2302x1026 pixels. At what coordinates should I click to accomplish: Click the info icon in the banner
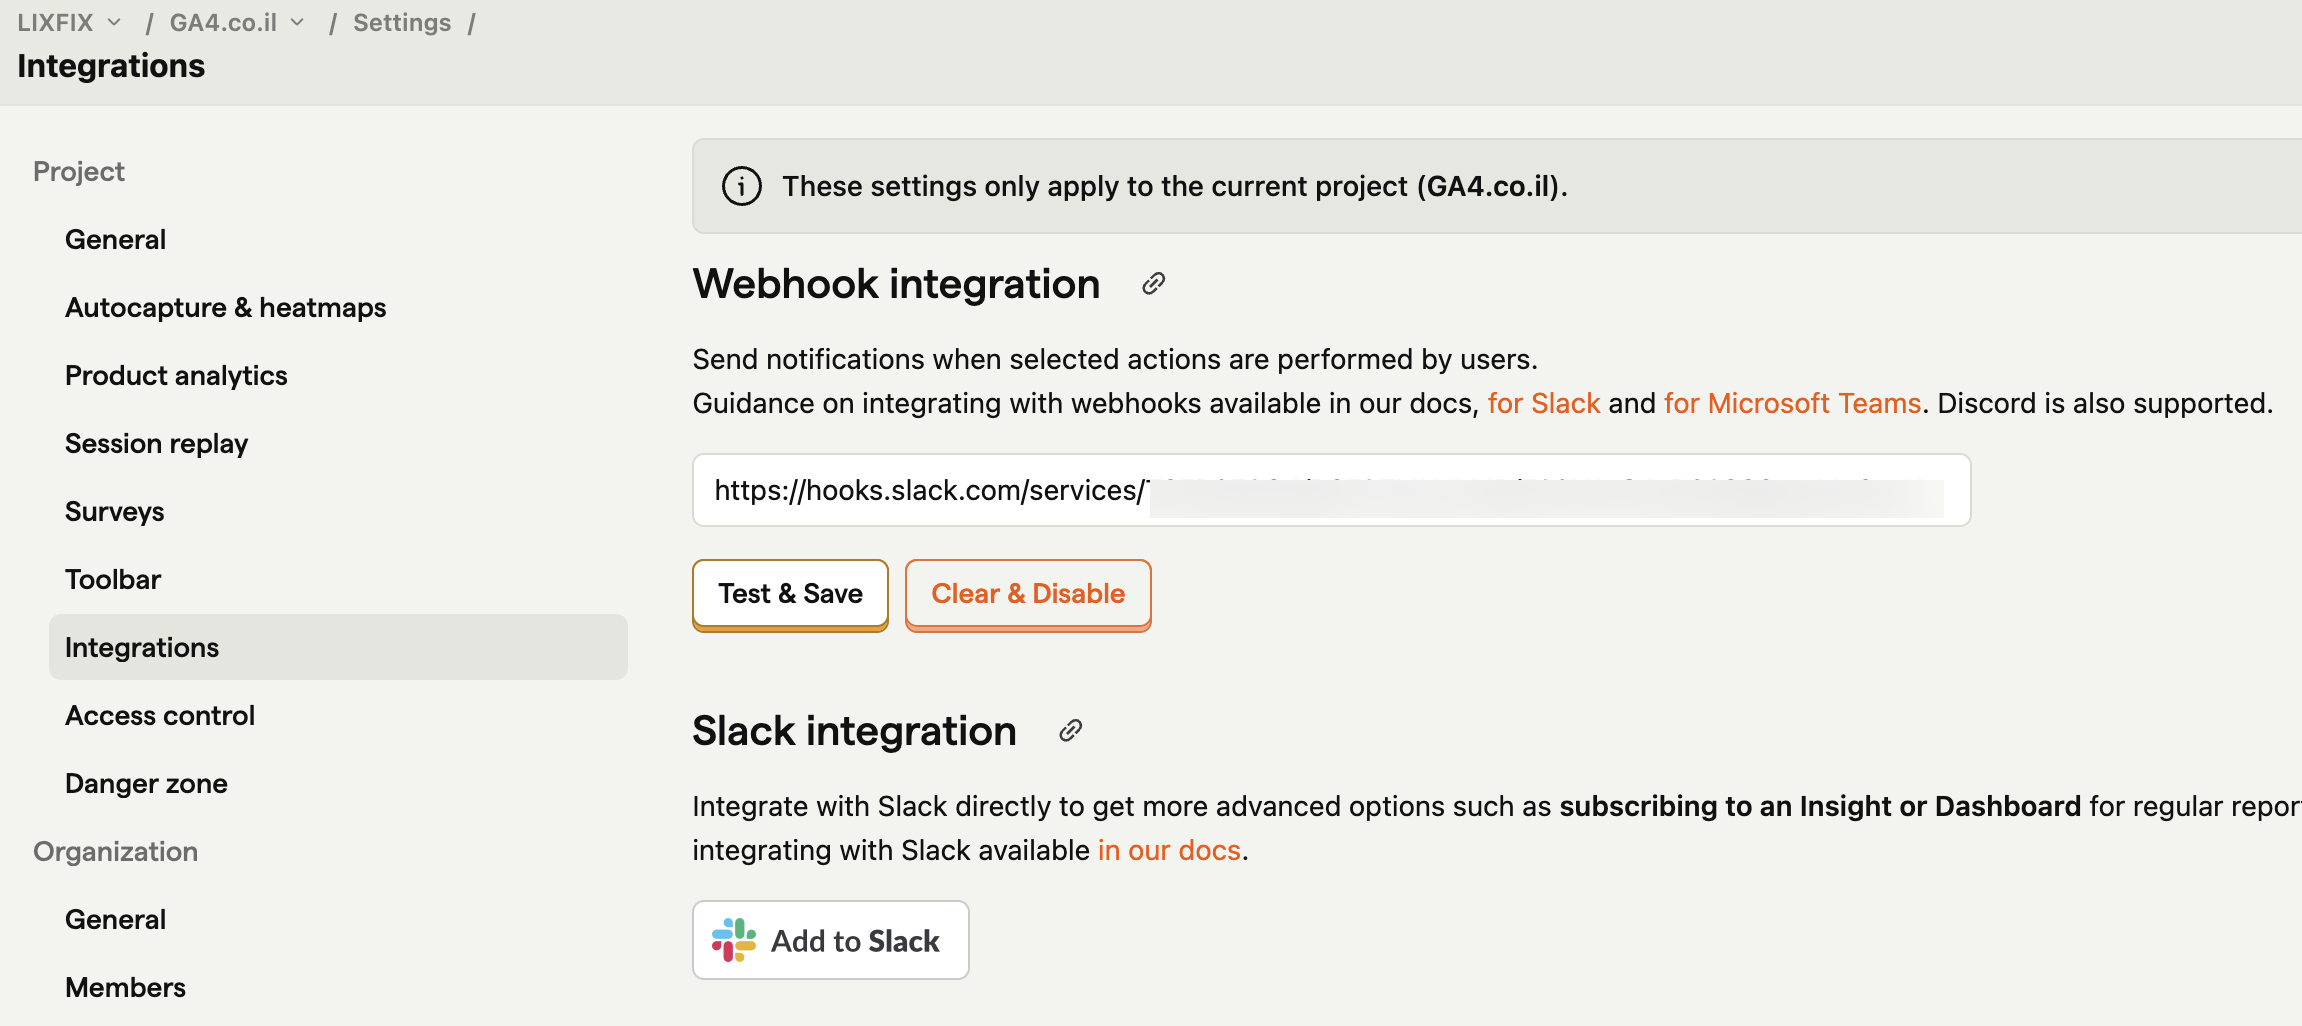(x=742, y=186)
